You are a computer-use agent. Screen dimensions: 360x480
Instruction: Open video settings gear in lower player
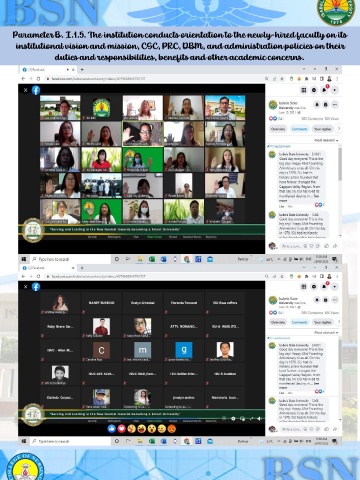[233, 418]
